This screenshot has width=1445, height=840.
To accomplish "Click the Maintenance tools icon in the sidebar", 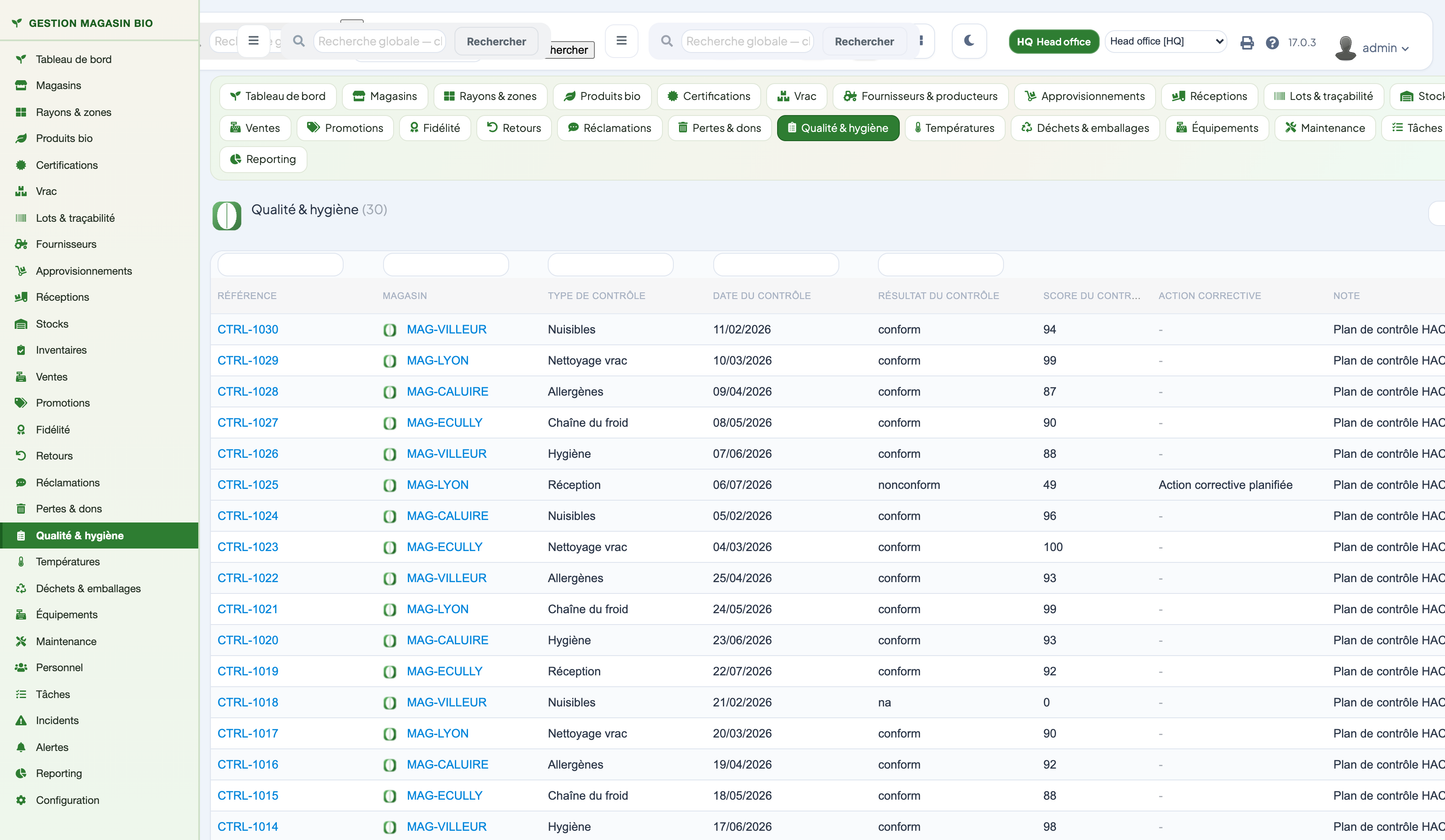I will [x=21, y=641].
